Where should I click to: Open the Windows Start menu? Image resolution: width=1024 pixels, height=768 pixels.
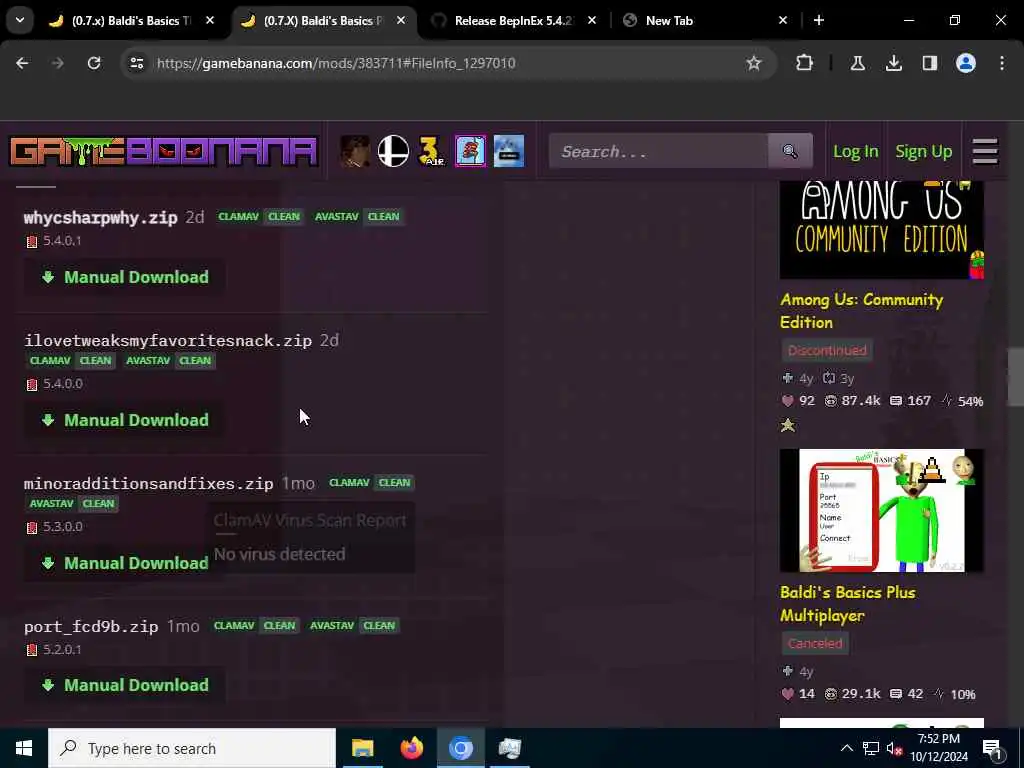click(x=24, y=748)
